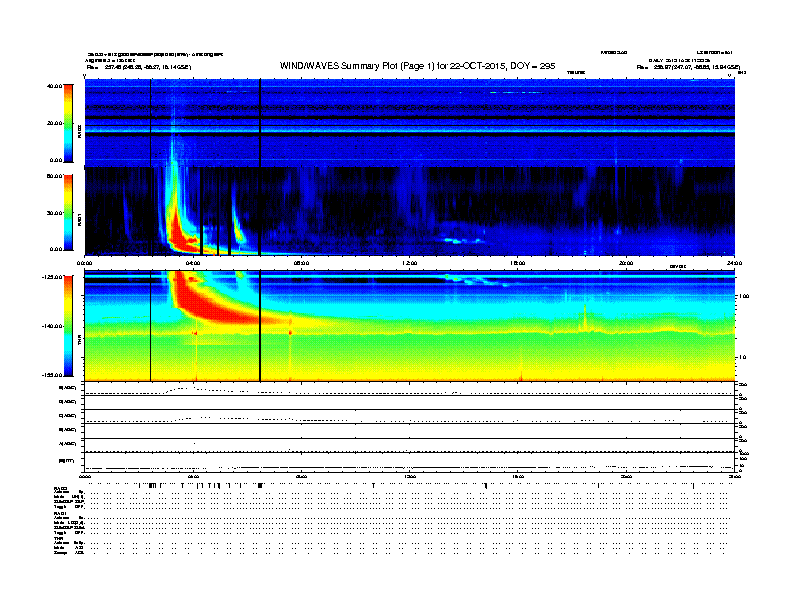Screen dimensions: 792x612
Task: Click the faint early burst near 01:30 in RAD1 panel
Action: point(125,215)
